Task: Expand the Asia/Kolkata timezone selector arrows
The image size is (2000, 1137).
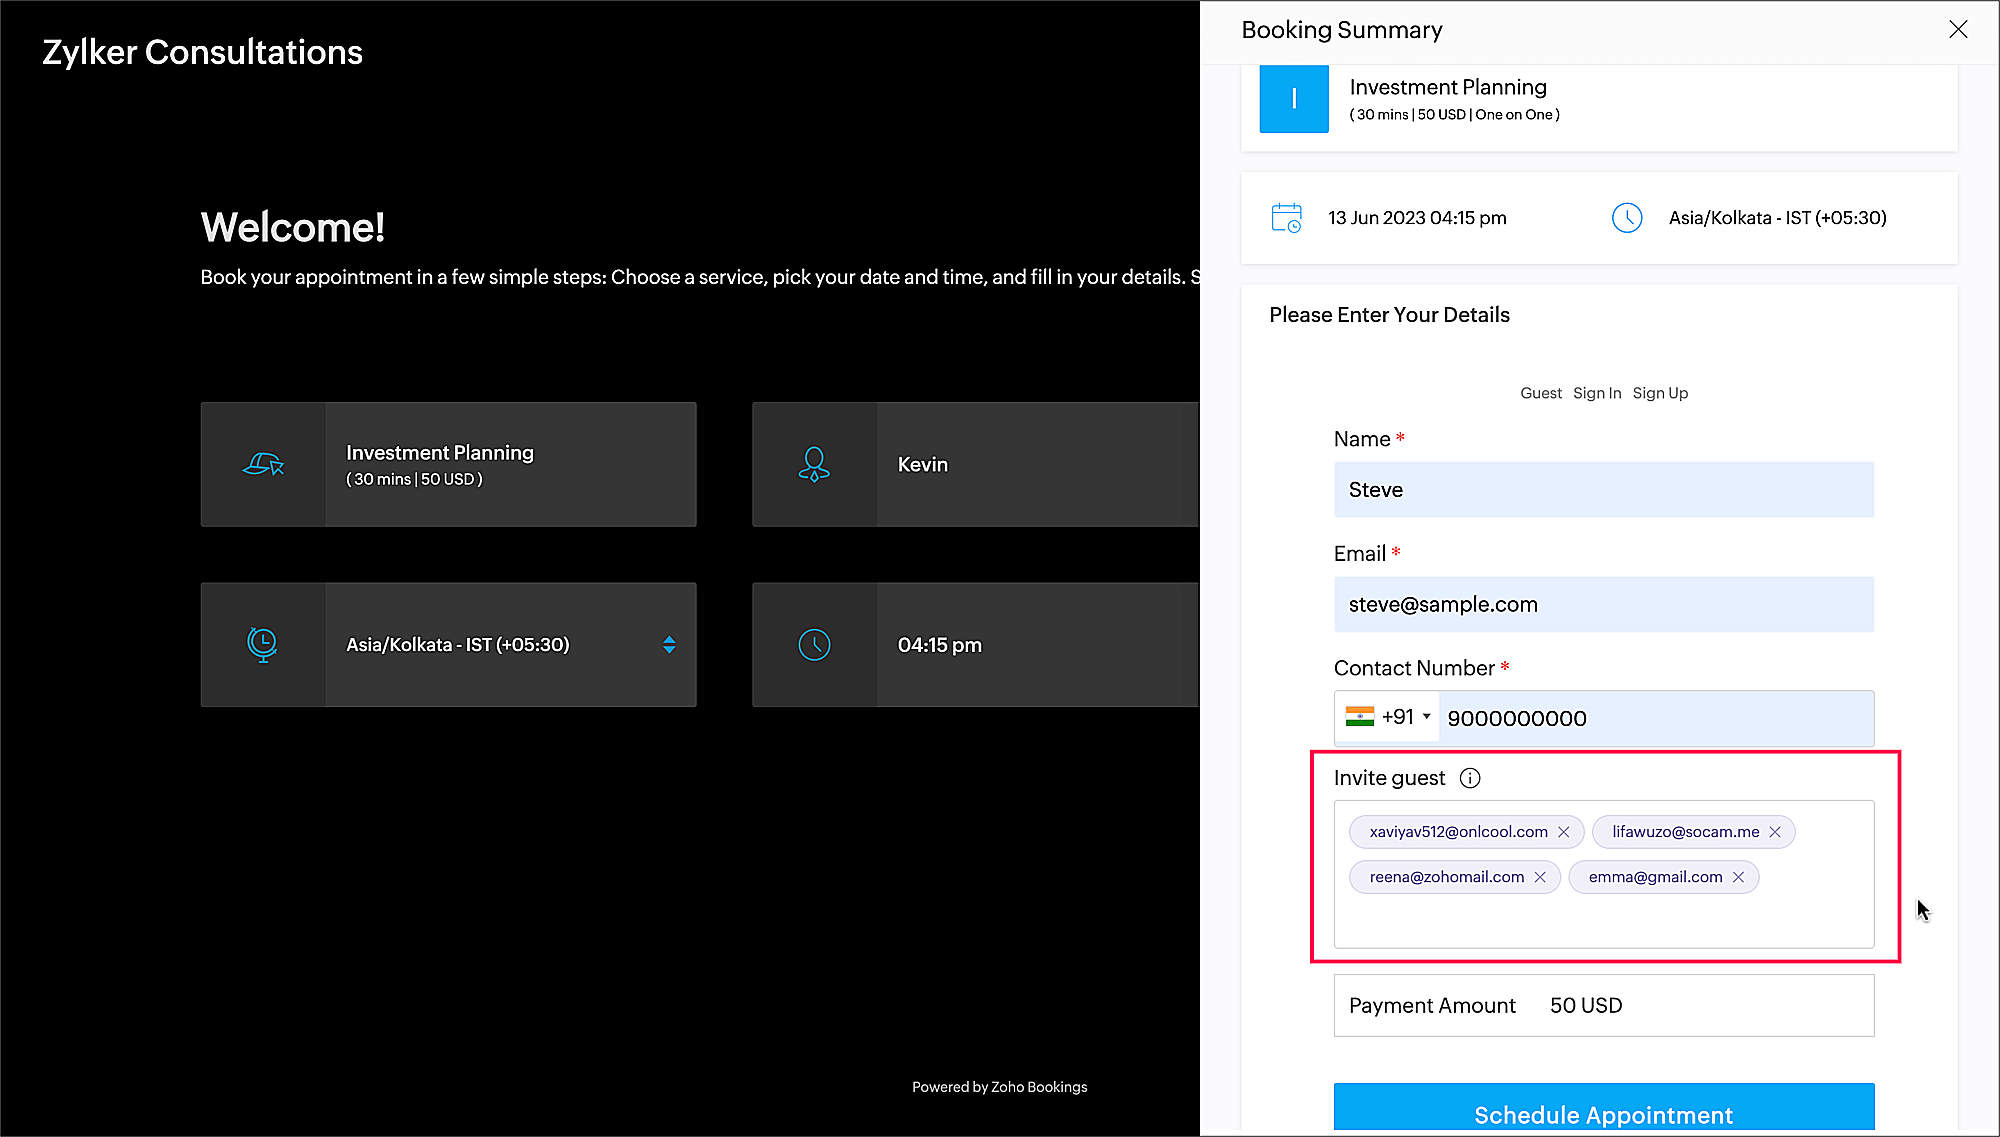Action: pos(669,645)
